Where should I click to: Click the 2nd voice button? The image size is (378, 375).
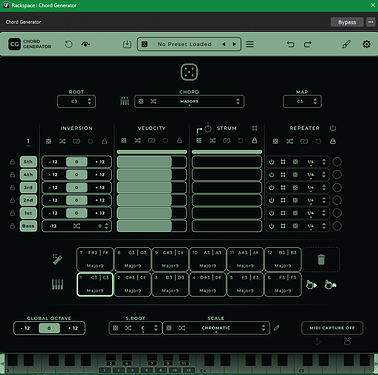click(x=28, y=200)
